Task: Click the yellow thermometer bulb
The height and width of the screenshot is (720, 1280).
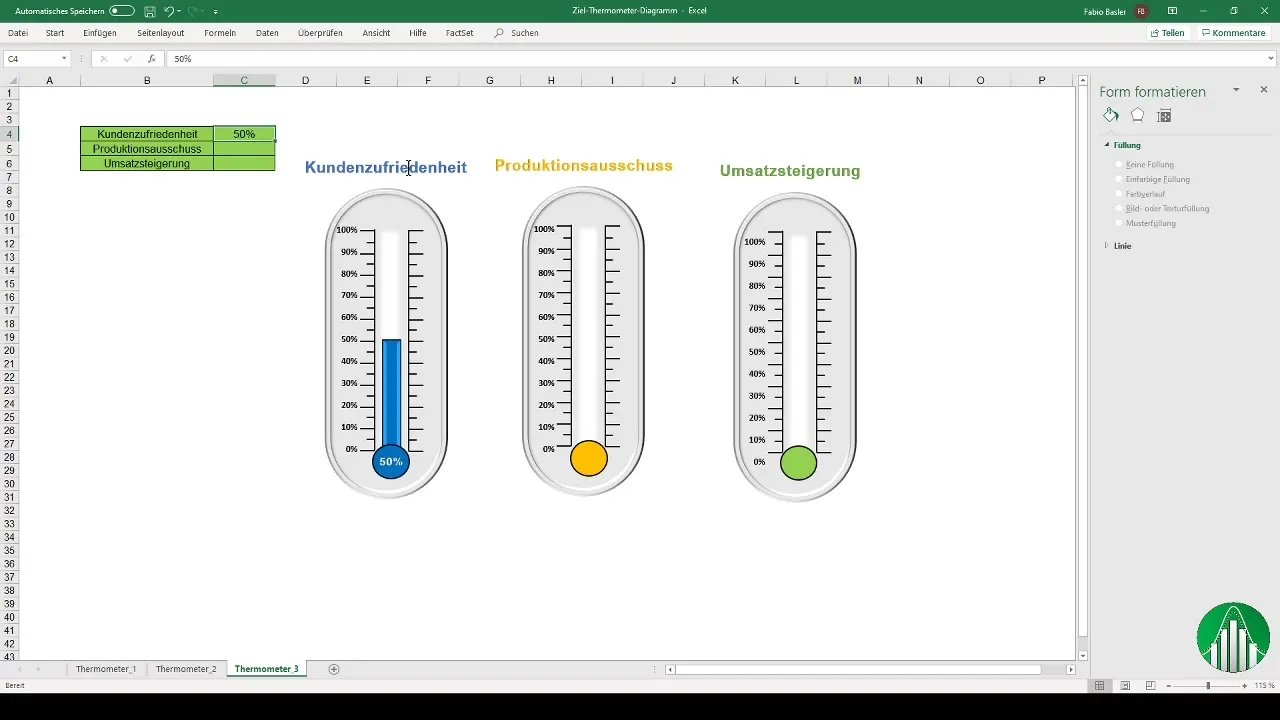Action: [x=589, y=458]
